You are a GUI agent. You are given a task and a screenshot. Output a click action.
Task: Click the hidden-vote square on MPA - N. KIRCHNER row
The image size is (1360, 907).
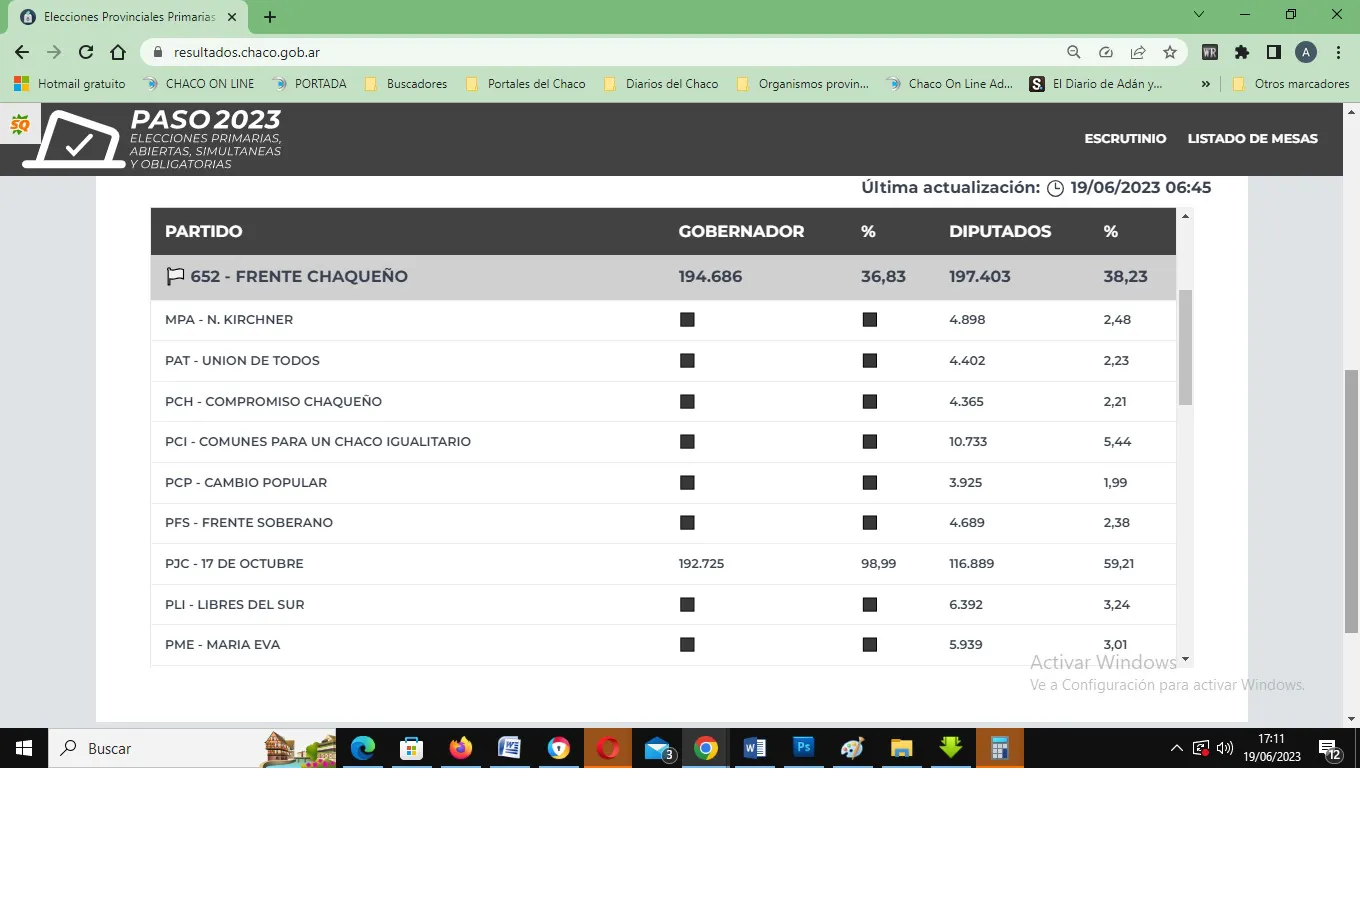click(687, 319)
